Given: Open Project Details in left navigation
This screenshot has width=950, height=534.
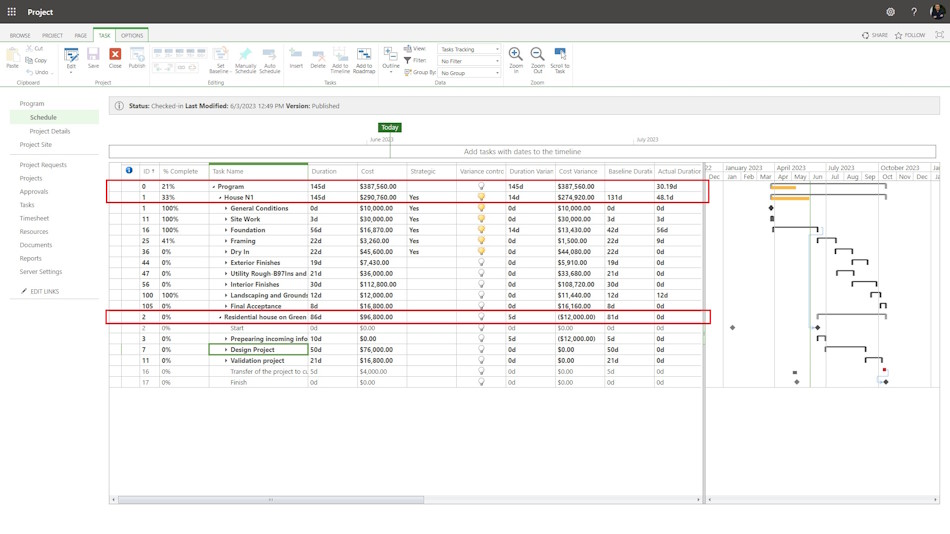Looking at the screenshot, I should [50, 131].
